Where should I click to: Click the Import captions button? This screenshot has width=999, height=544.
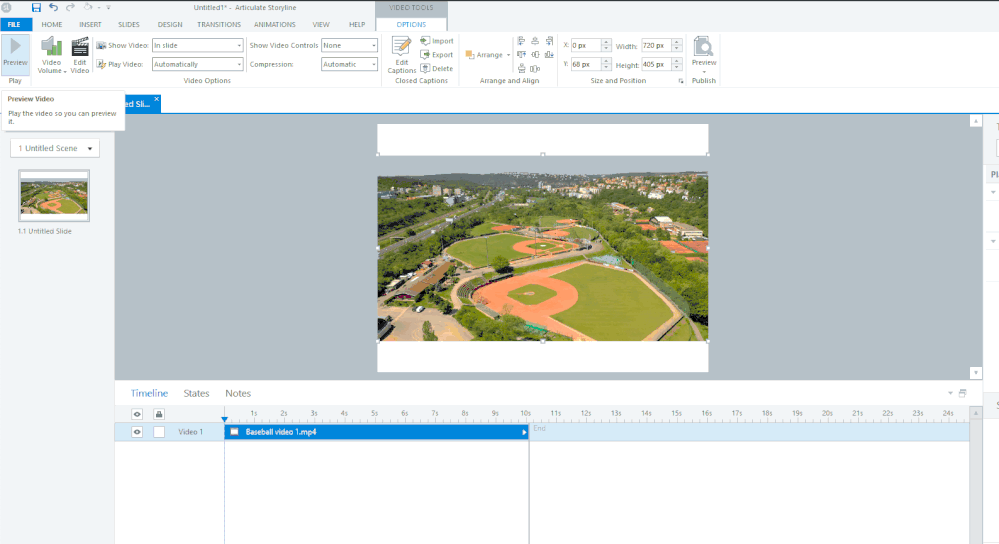(x=437, y=41)
